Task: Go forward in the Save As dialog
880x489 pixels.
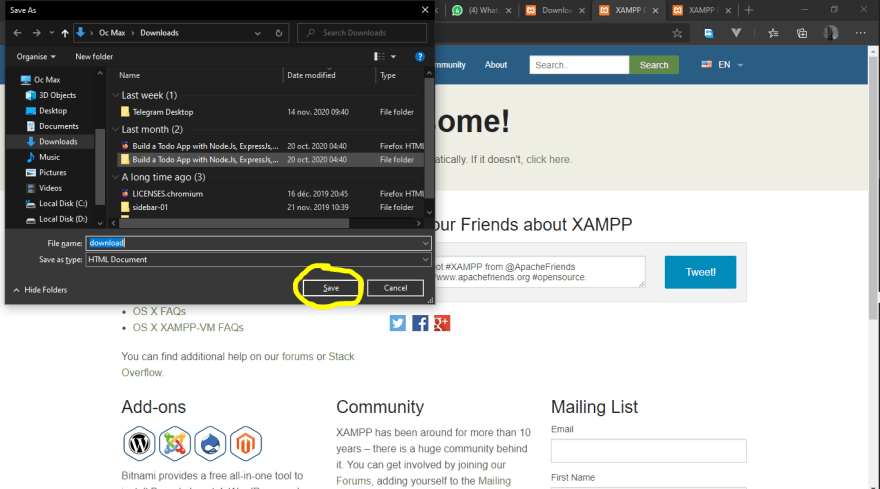Action: pyautogui.click(x=36, y=33)
